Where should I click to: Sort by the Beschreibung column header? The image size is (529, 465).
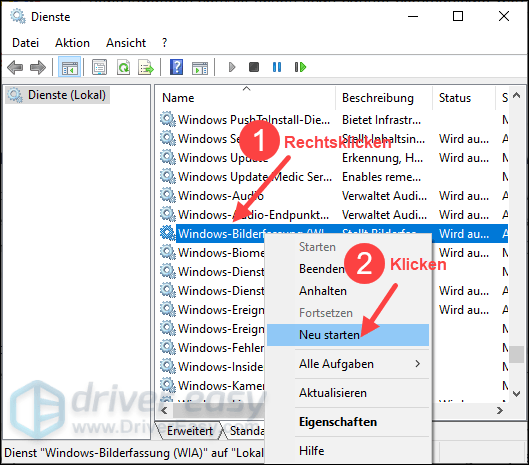pos(384,98)
